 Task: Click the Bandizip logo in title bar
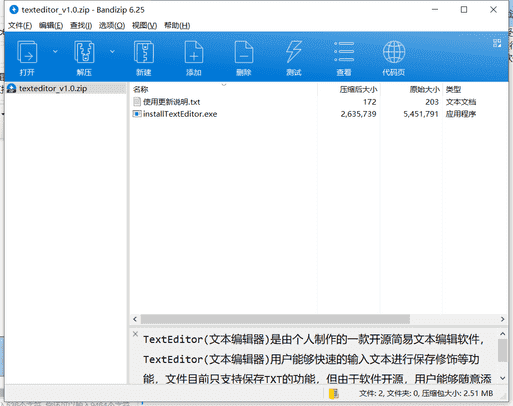point(14,10)
